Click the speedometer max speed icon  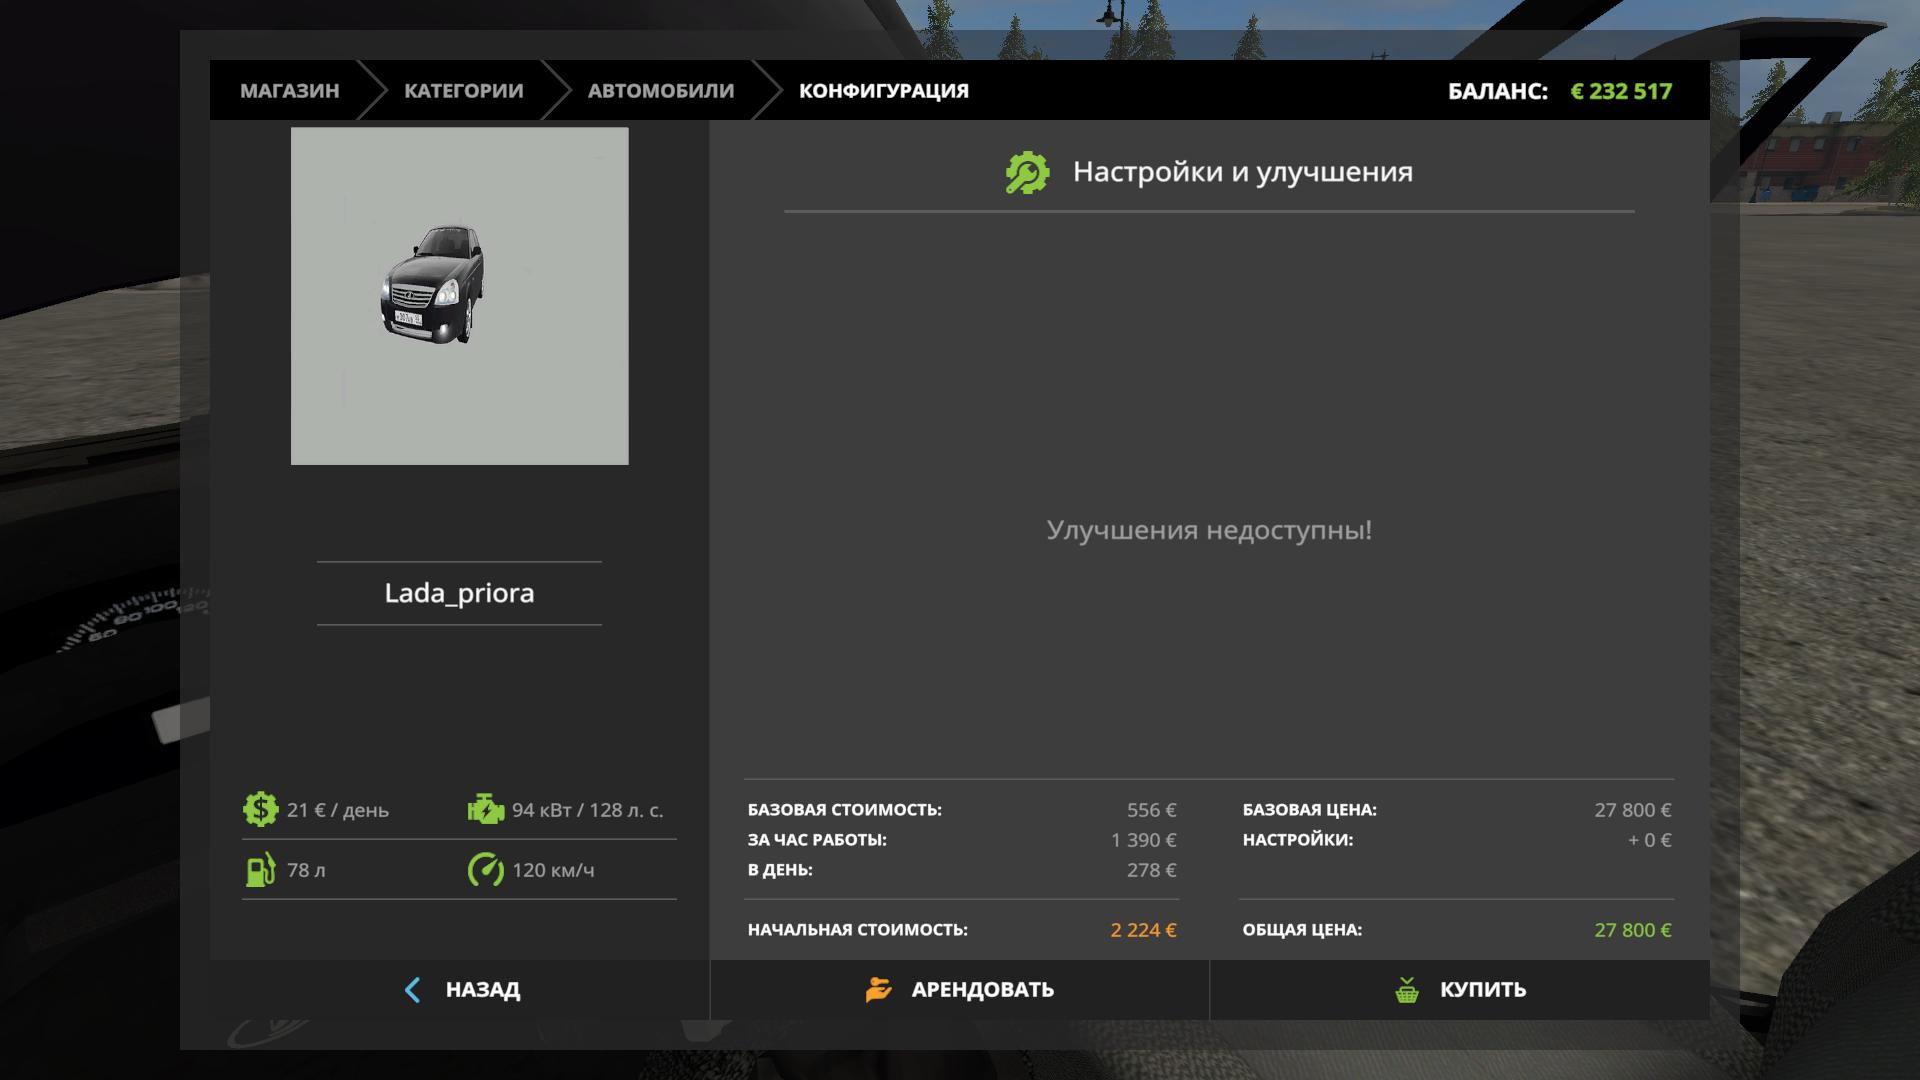click(485, 869)
